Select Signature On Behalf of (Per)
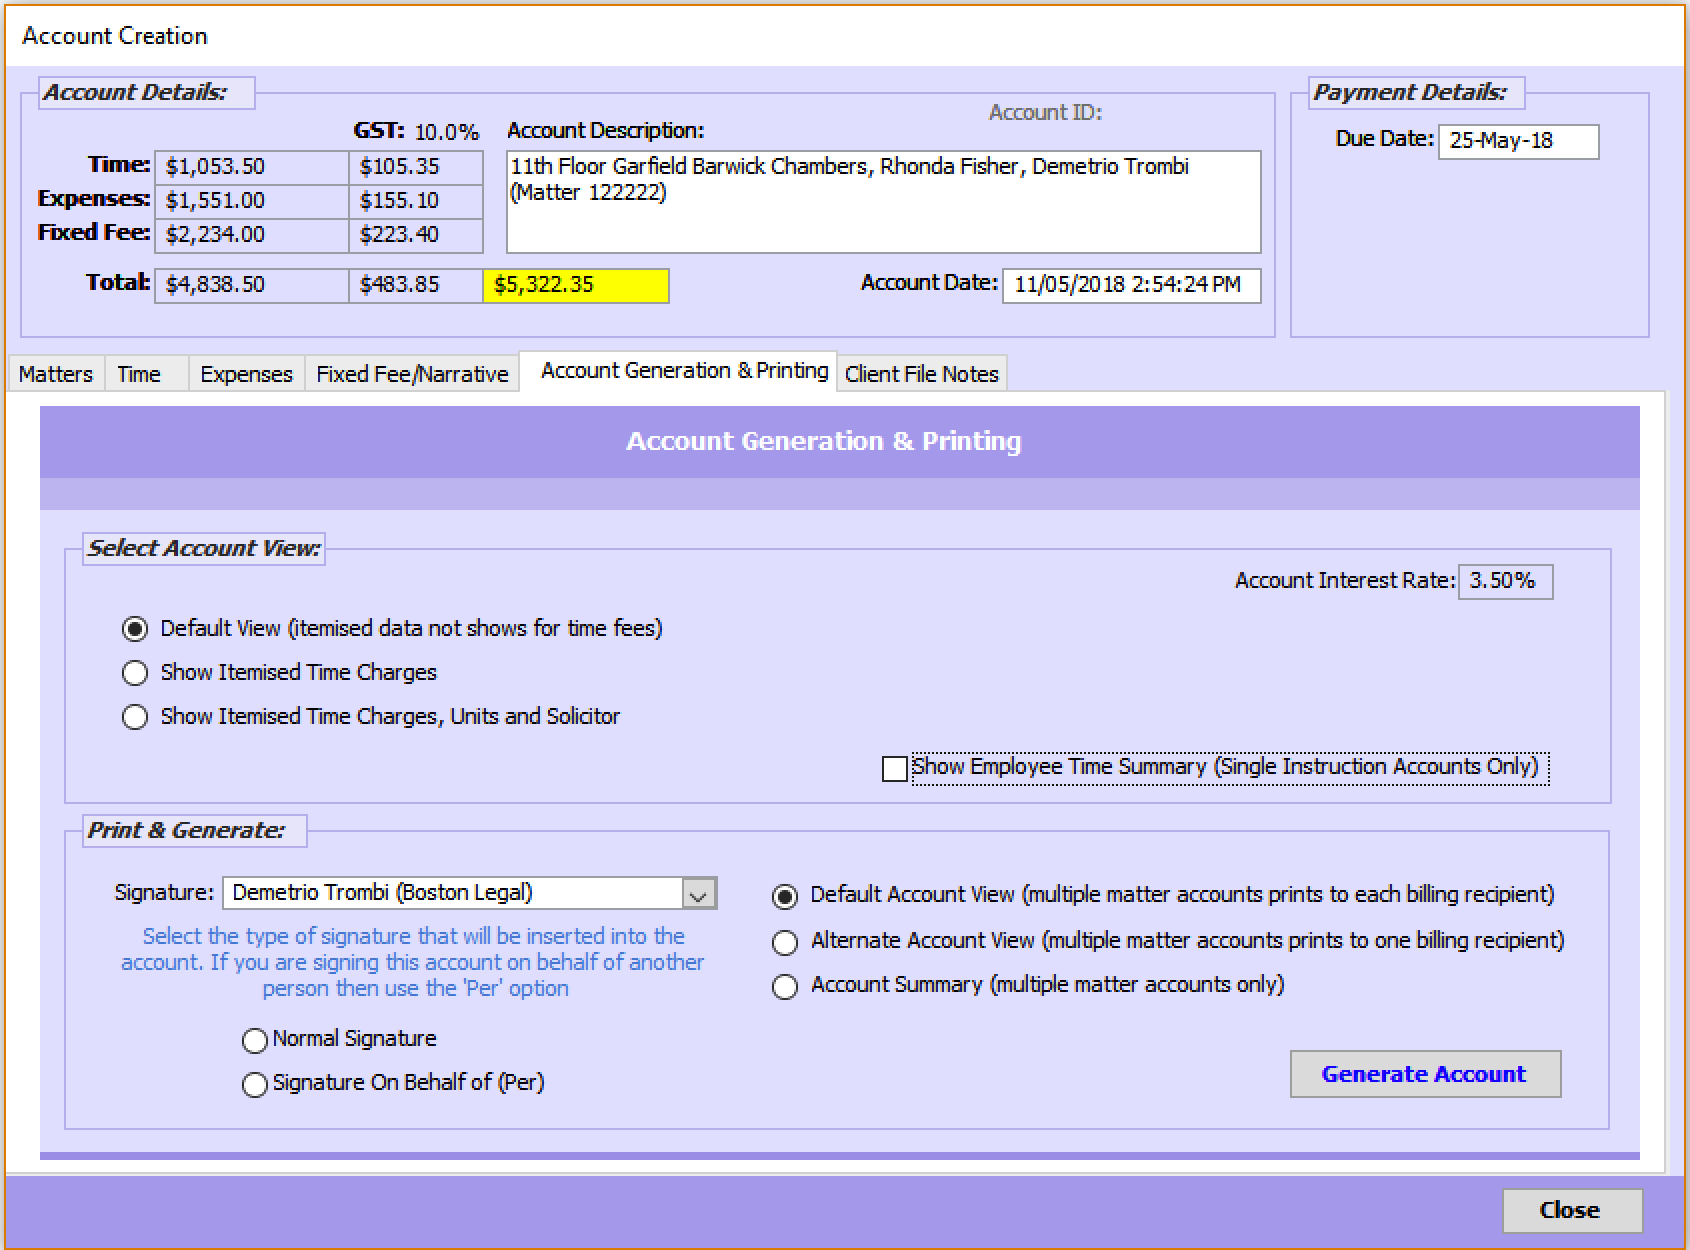This screenshot has width=1690, height=1250. pyautogui.click(x=255, y=1084)
